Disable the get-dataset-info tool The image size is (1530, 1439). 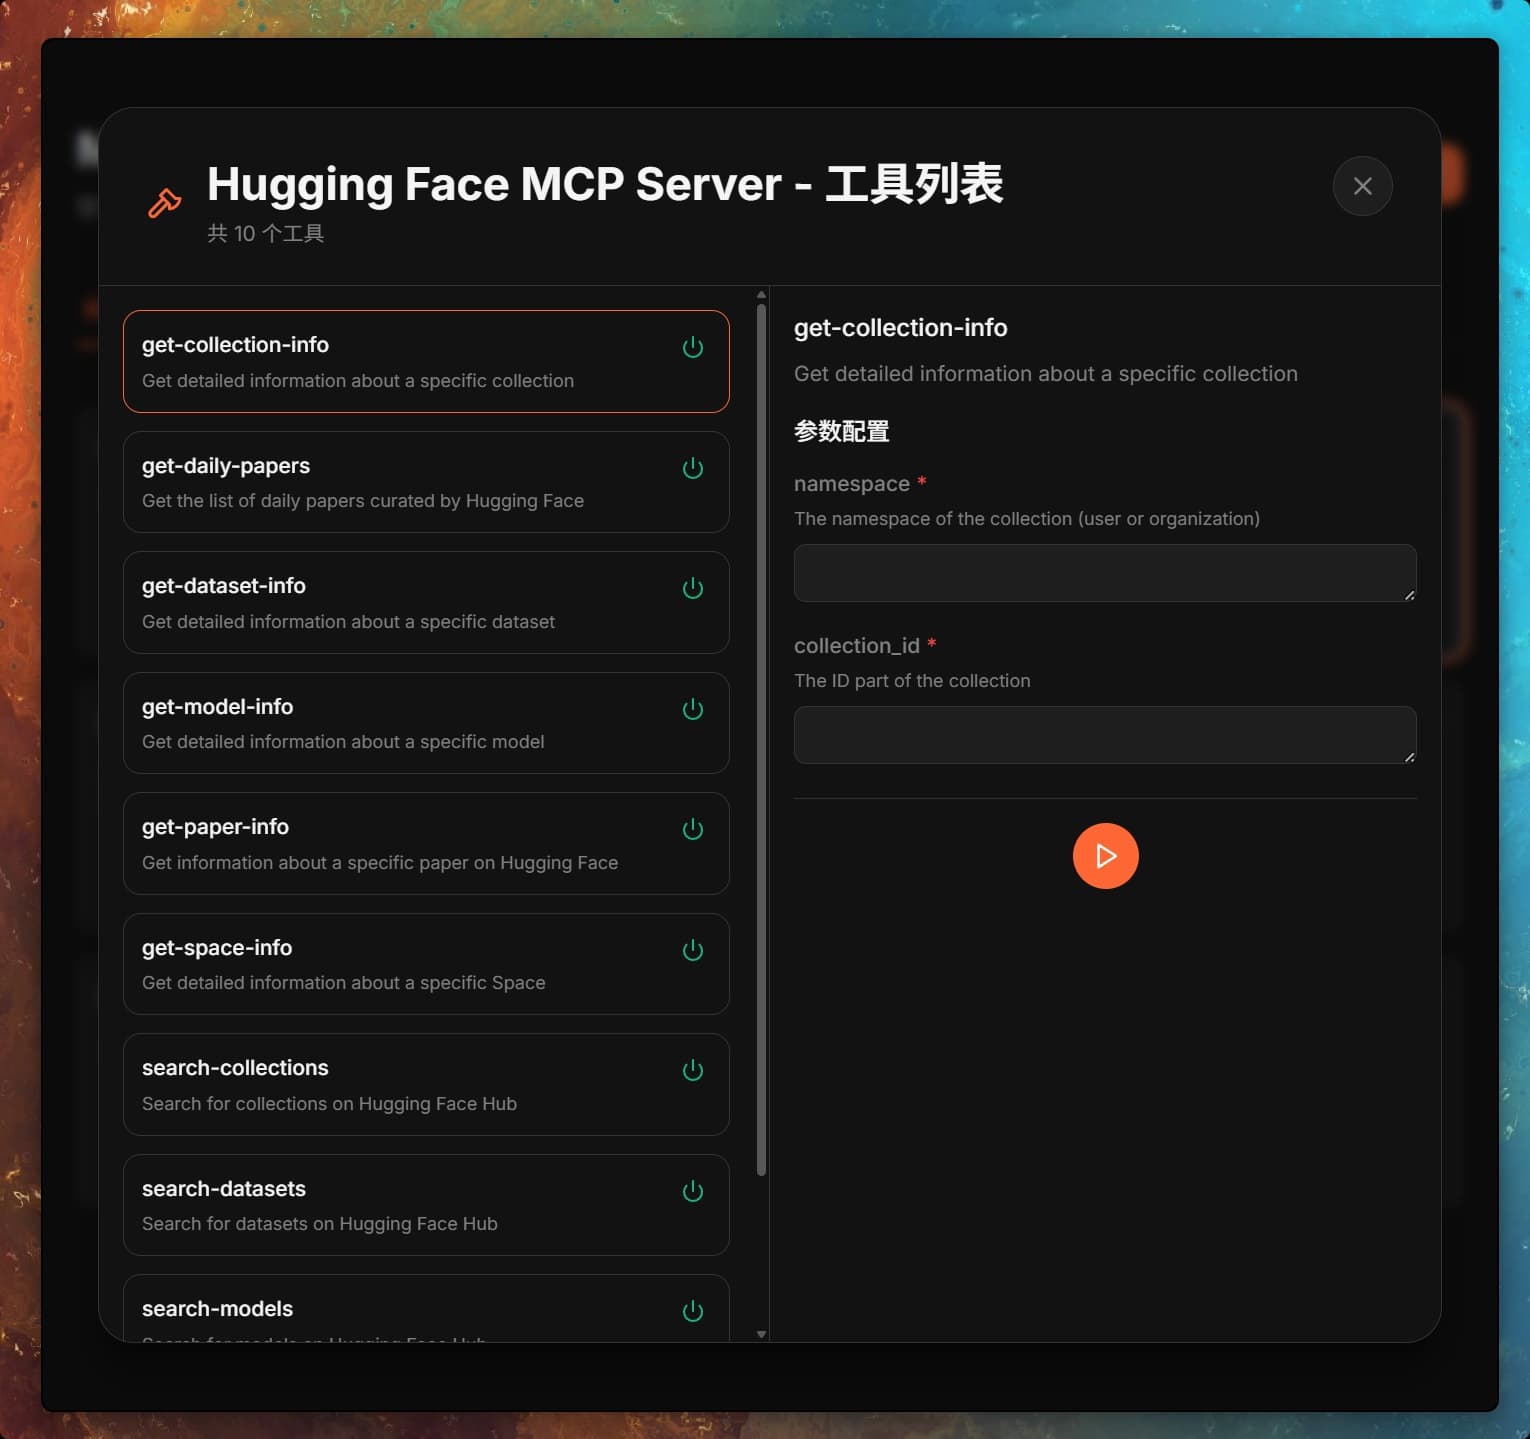pos(693,588)
